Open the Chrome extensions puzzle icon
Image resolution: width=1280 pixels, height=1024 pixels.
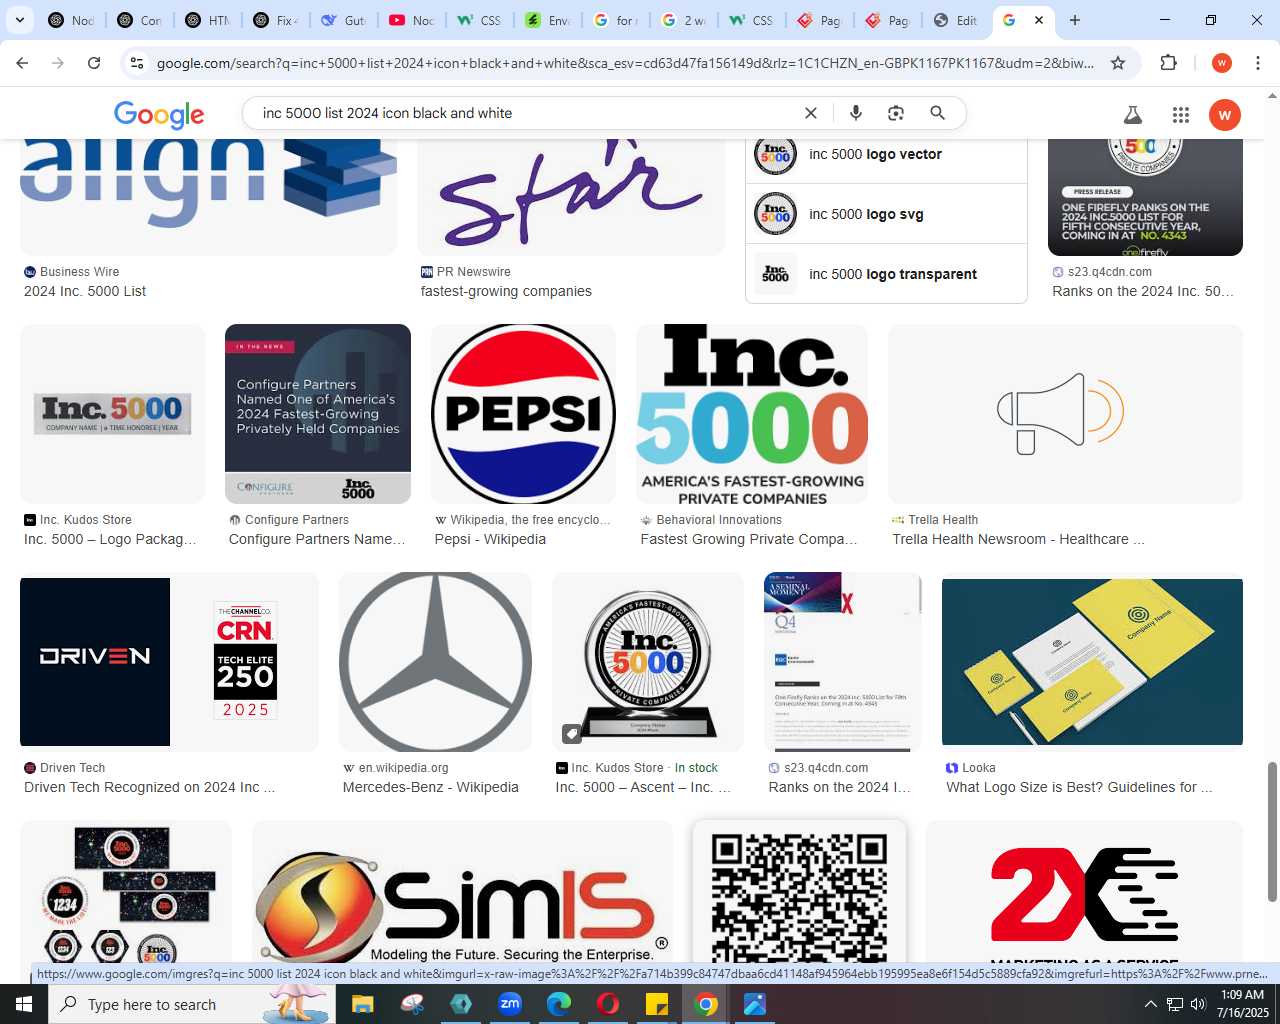pyautogui.click(x=1168, y=63)
